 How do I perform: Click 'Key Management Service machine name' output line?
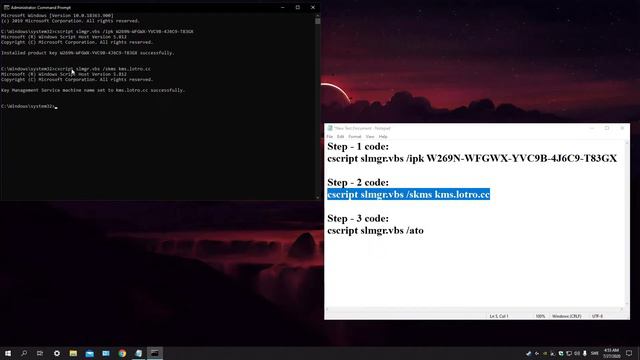(x=93, y=90)
